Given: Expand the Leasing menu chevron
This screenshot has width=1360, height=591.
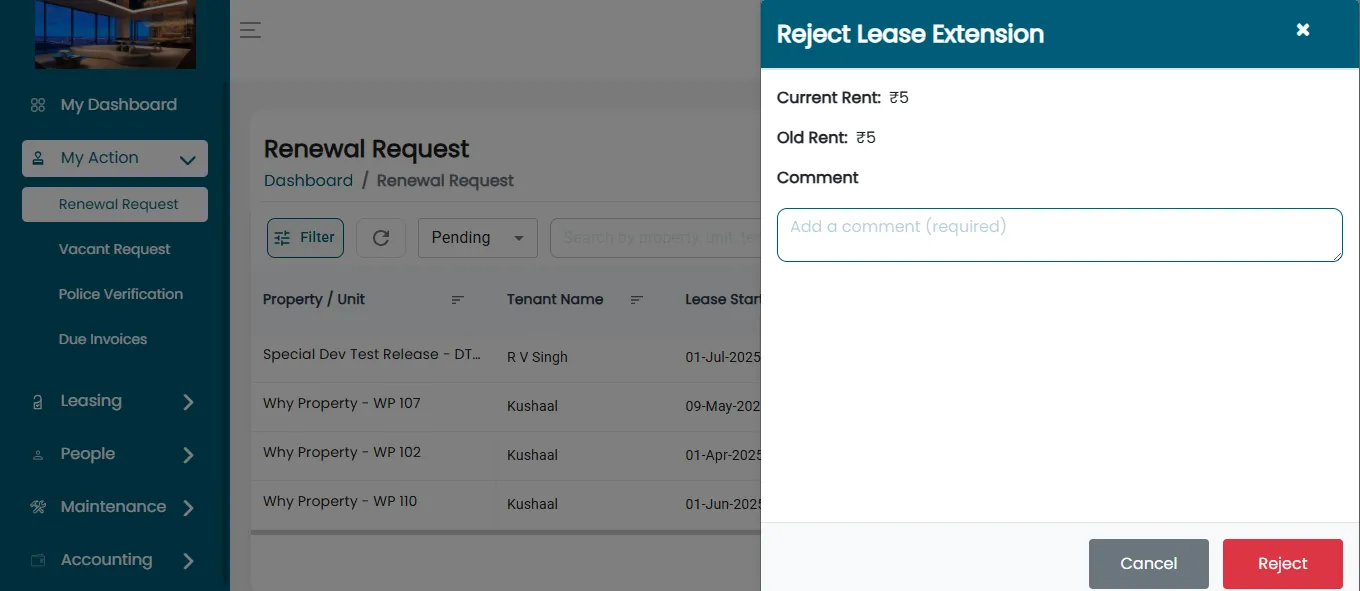Looking at the screenshot, I should 188,402.
